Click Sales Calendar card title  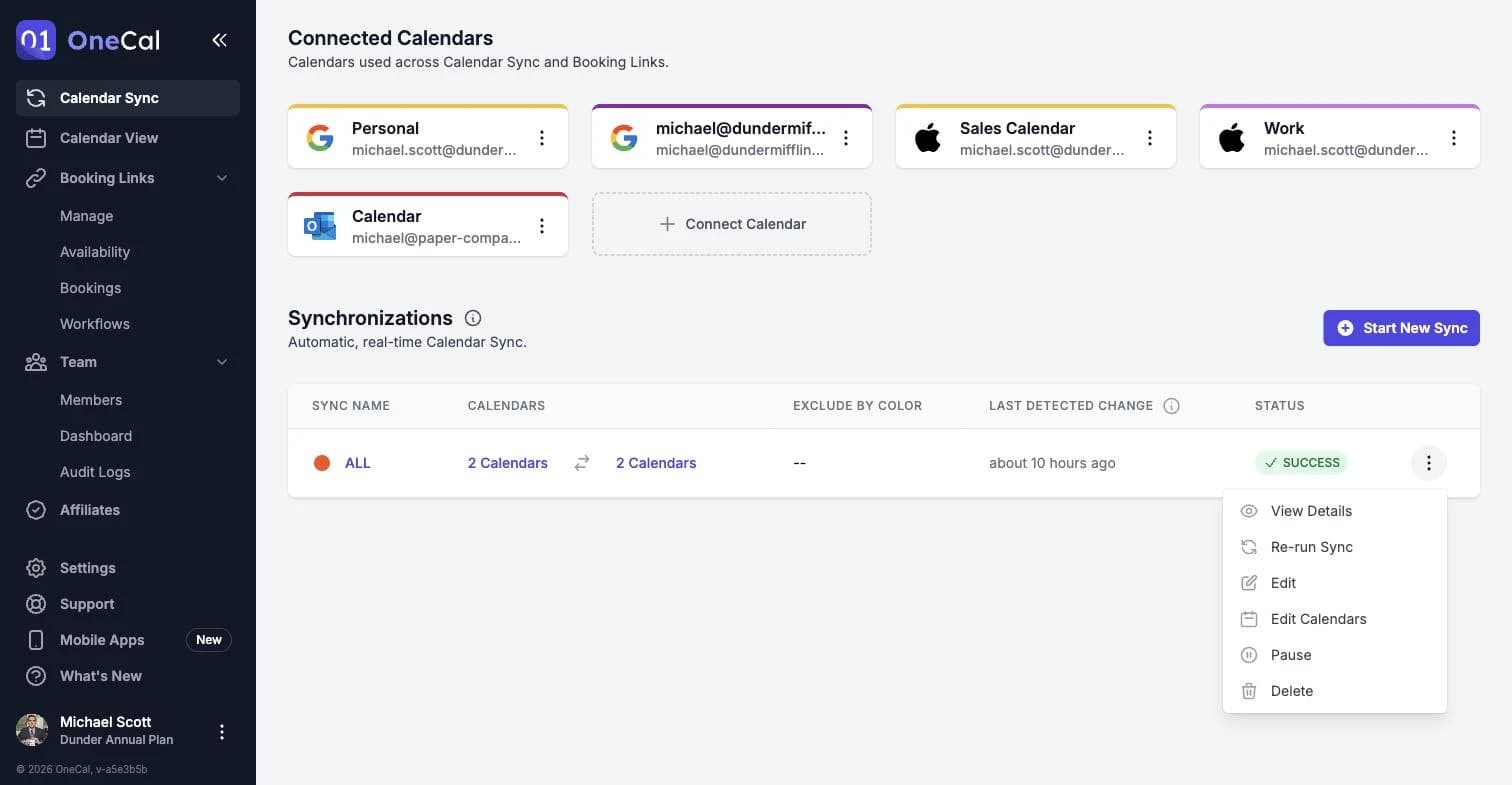tap(1017, 128)
